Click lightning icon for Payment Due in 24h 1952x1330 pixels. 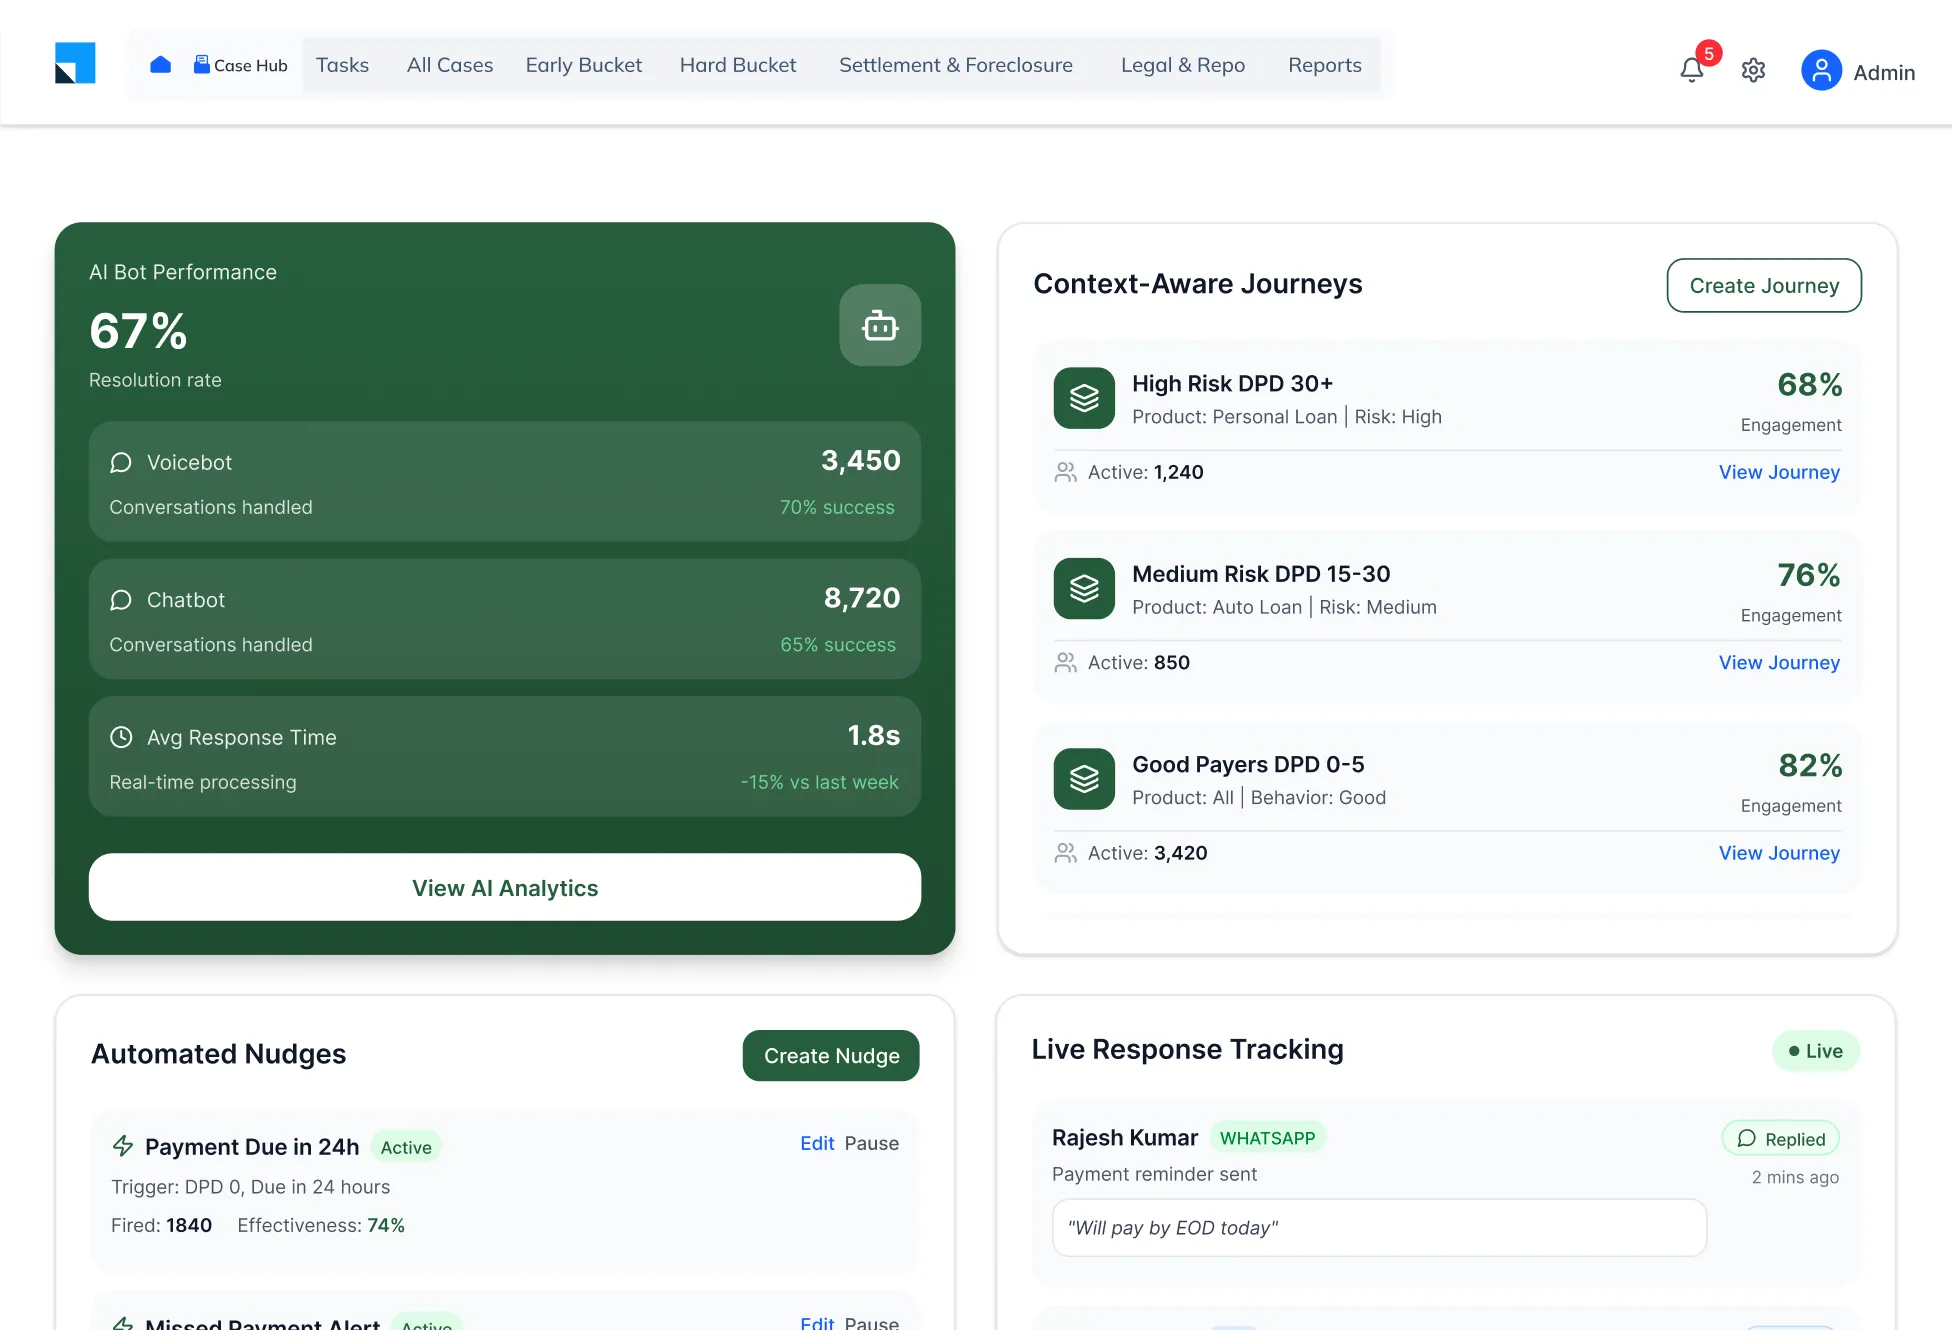pyautogui.click(x=123, y=1146)
